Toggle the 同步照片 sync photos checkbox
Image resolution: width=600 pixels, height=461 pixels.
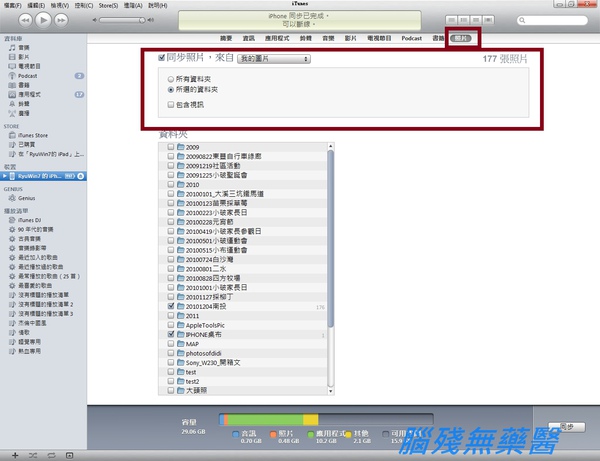161,58
